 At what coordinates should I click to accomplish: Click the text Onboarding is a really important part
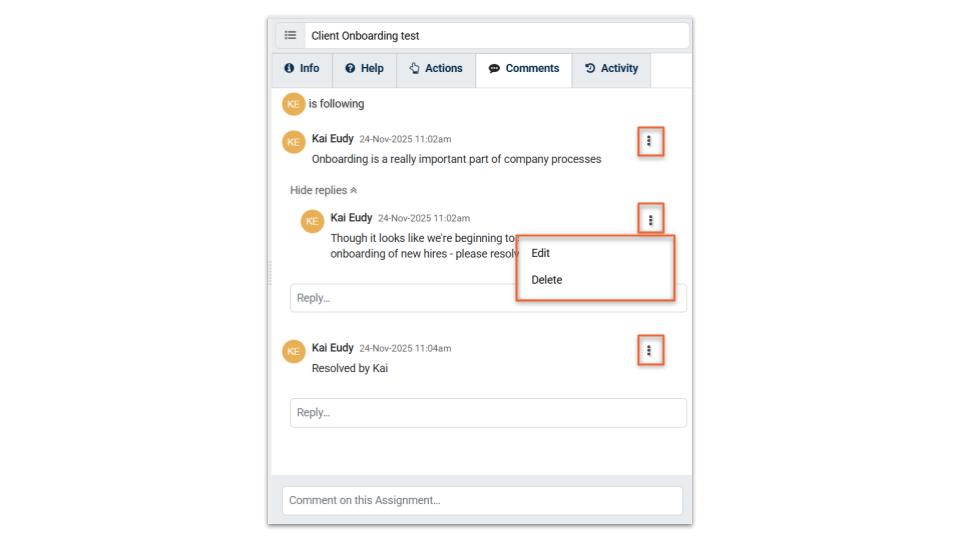click(456, 159)
